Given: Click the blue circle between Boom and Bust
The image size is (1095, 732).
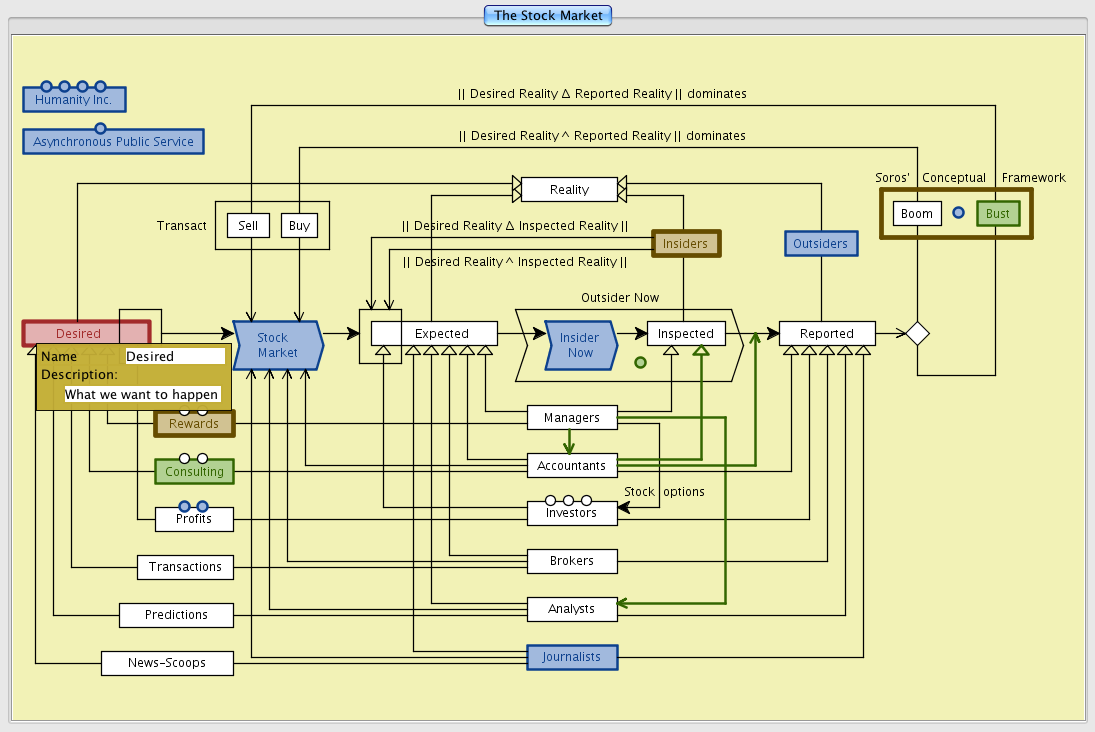Looking at the screenshot, I should pyautogui.click(x=958, y=213).
